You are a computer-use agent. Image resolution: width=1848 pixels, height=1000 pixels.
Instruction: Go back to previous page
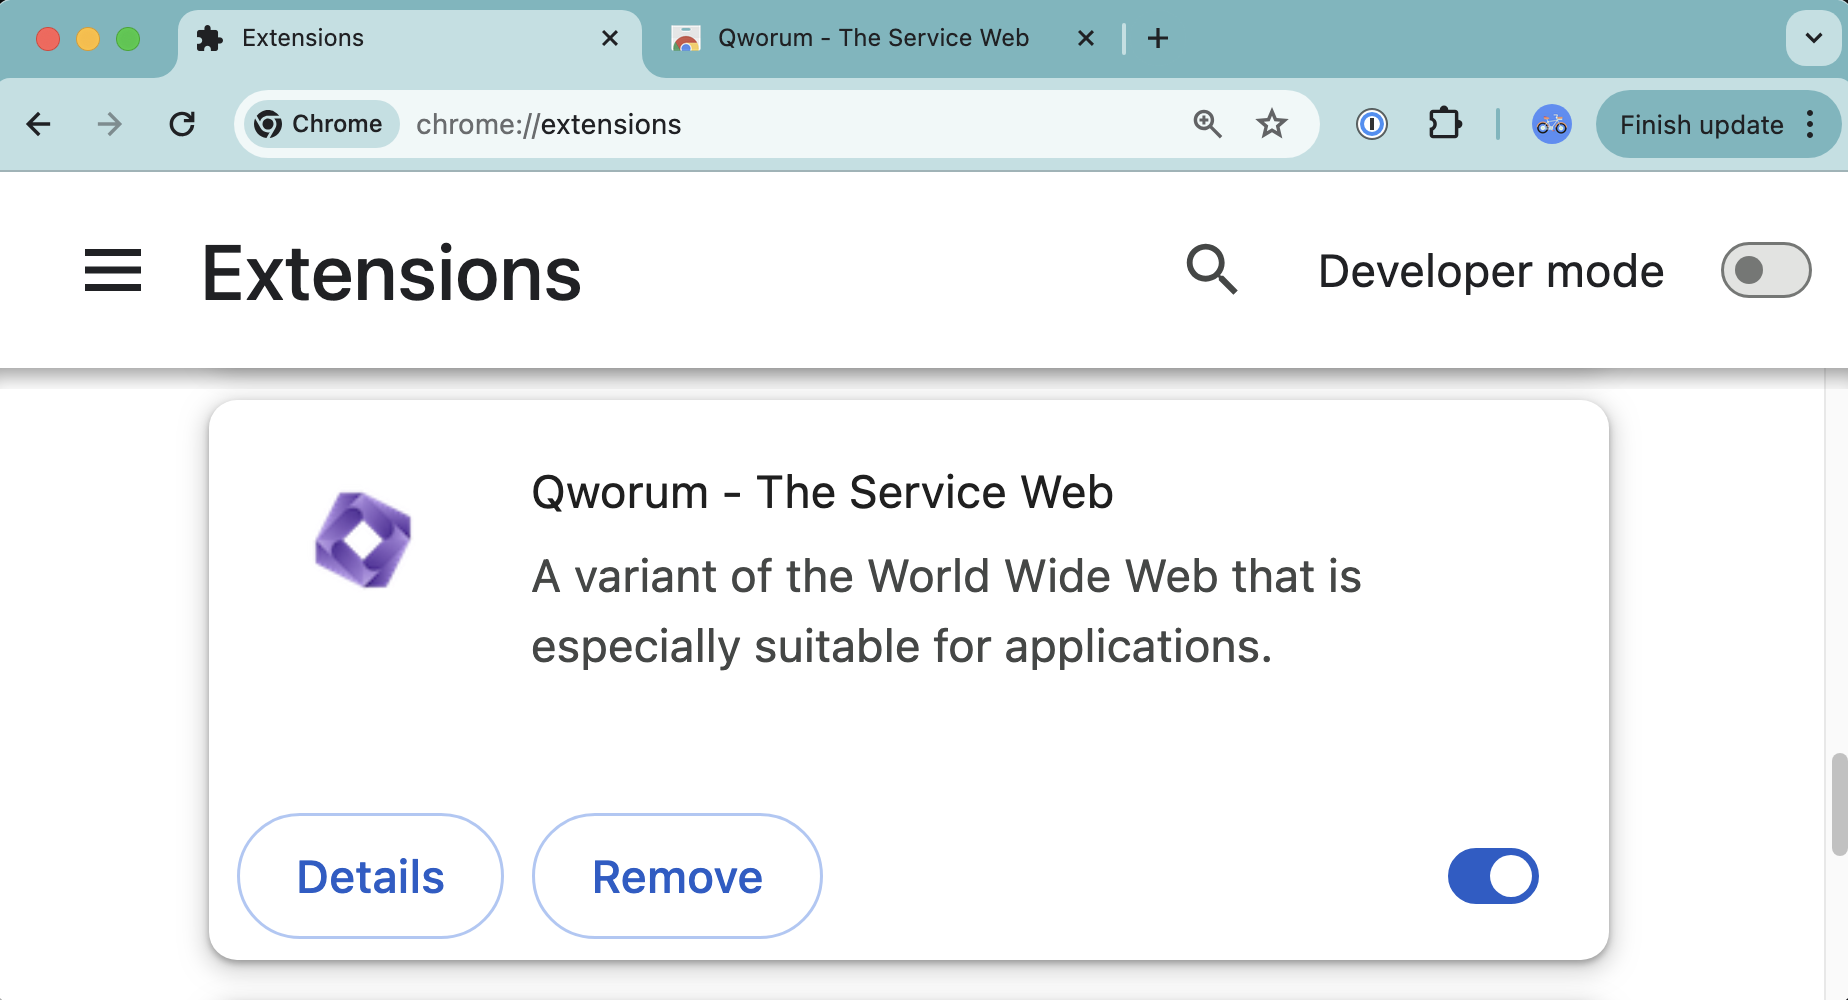click(39, 124)
